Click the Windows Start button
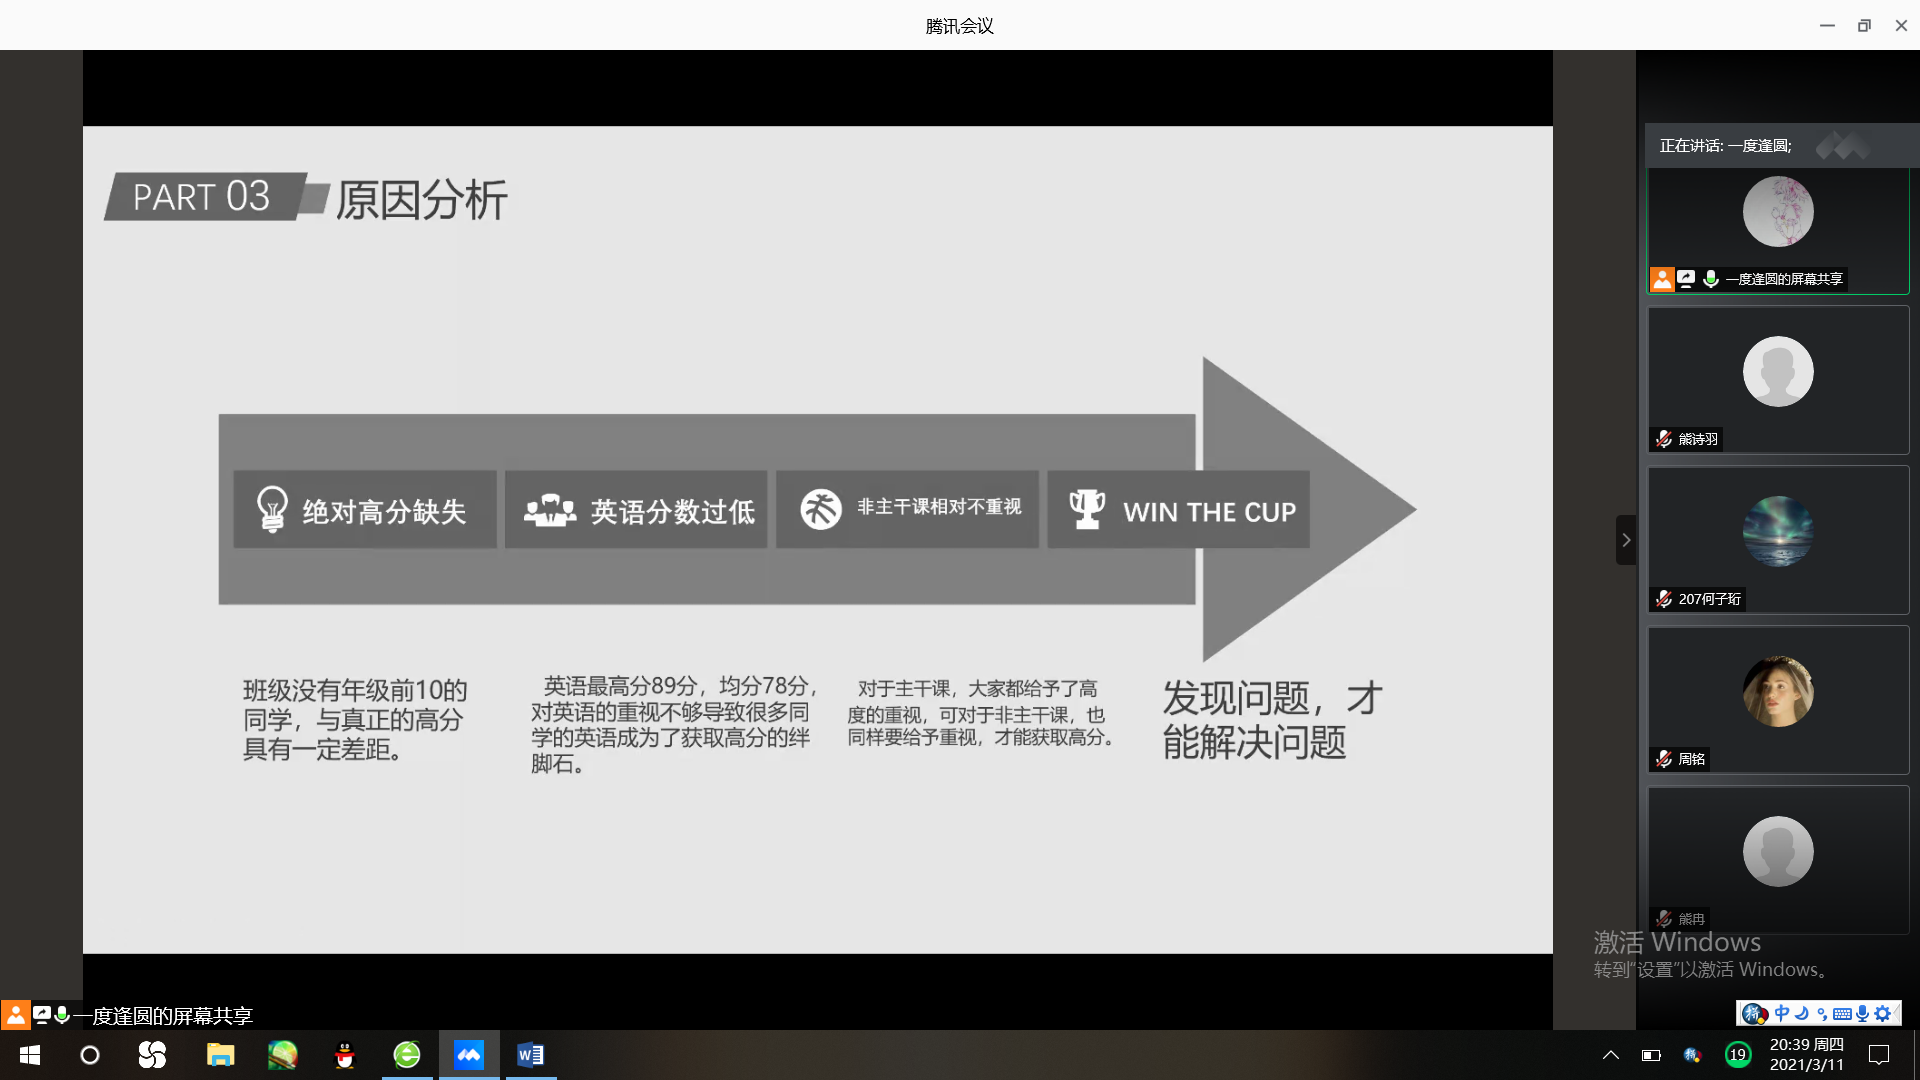The width and height of the screenshot is (1920, 1080). point(30,1055)
